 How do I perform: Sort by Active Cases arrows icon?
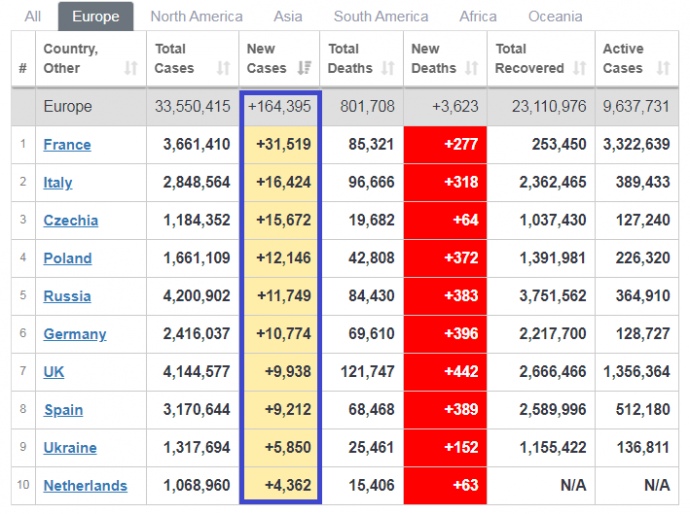[x=663, y=68]
